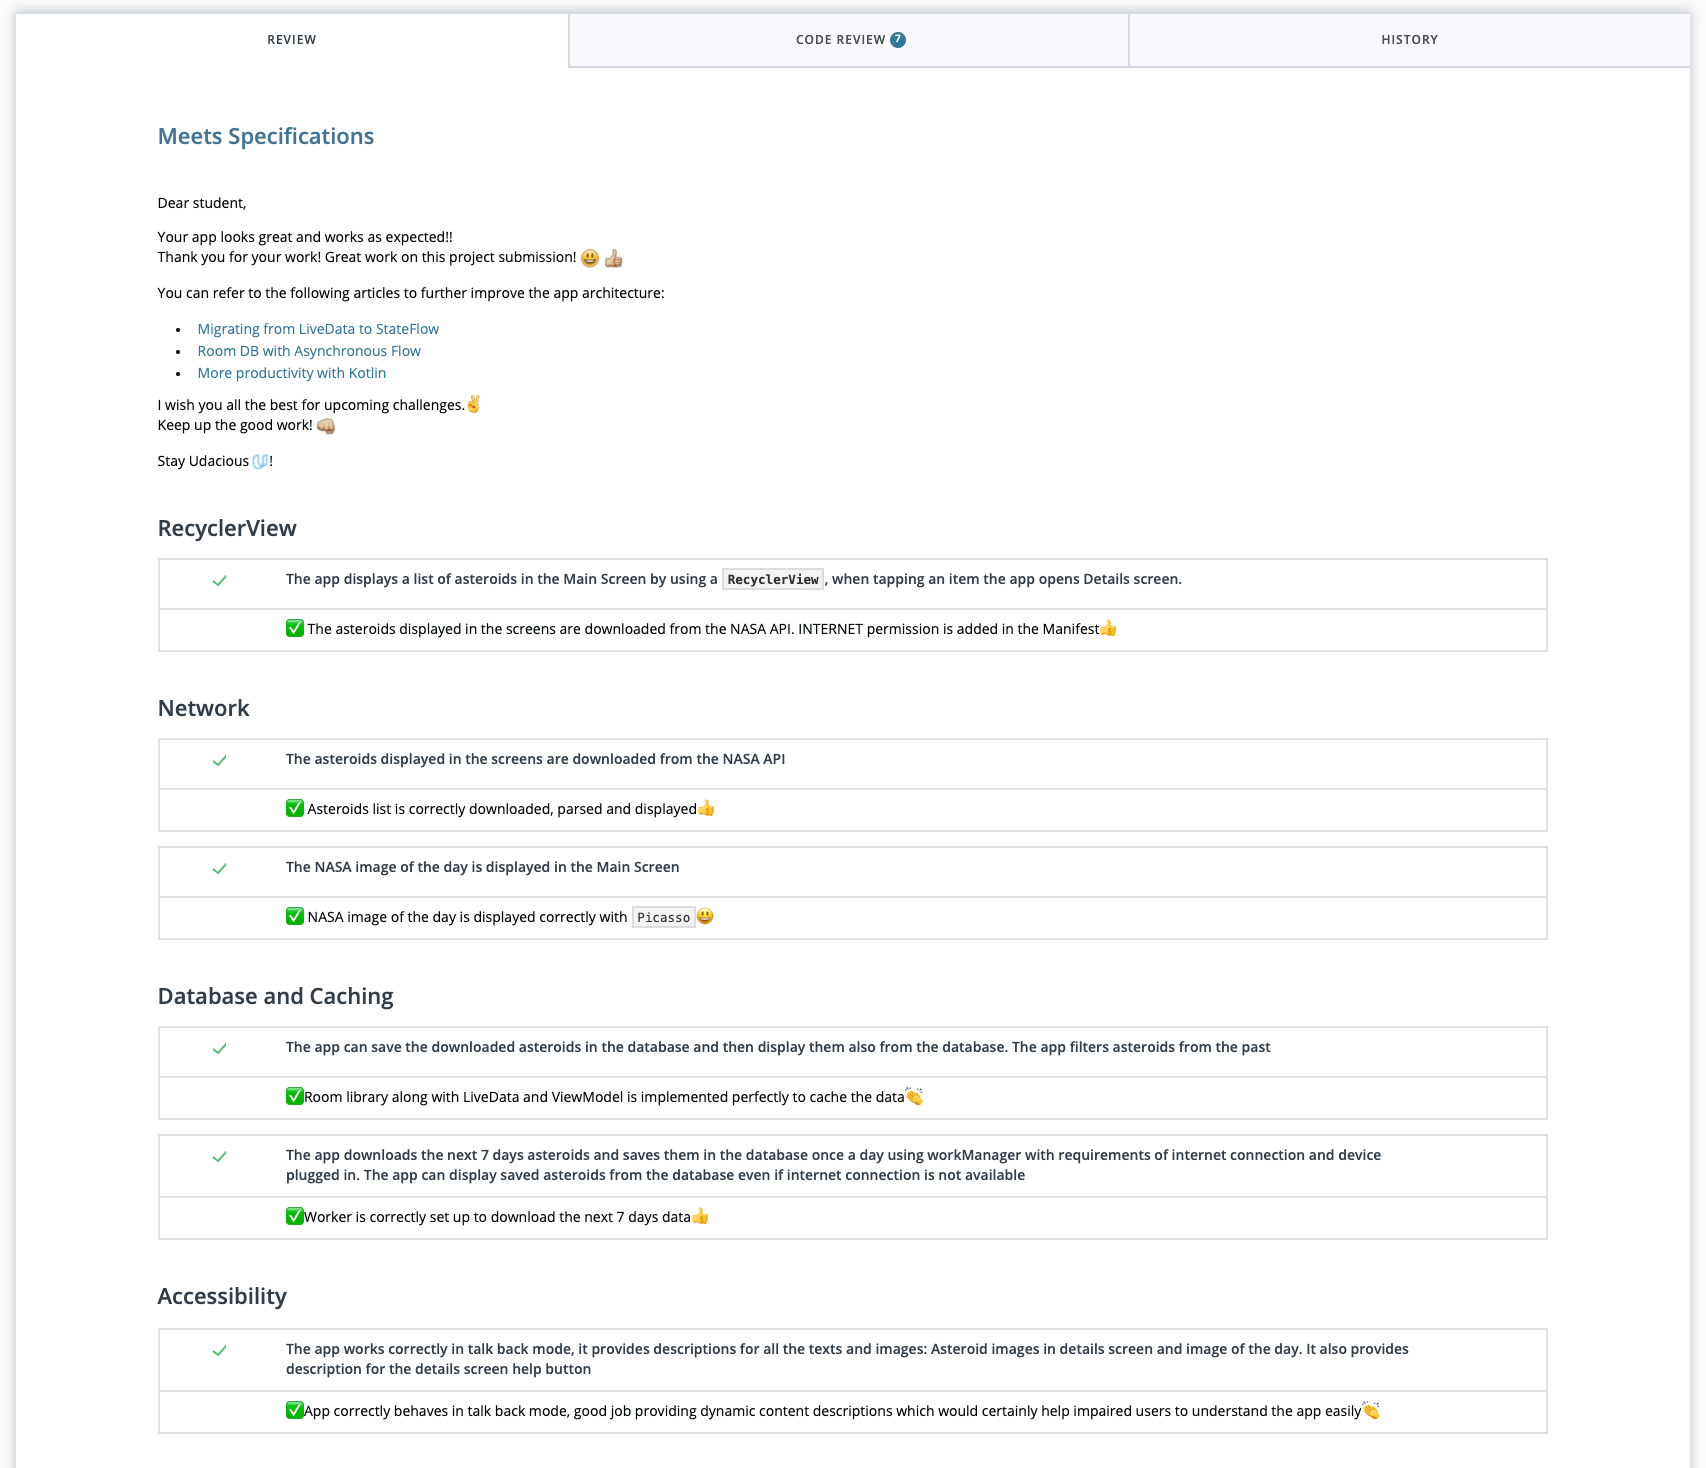Click the checkmark next to the NASA API requirement
Viewport: 1706px width, 1468px height.
pos(221,760)
